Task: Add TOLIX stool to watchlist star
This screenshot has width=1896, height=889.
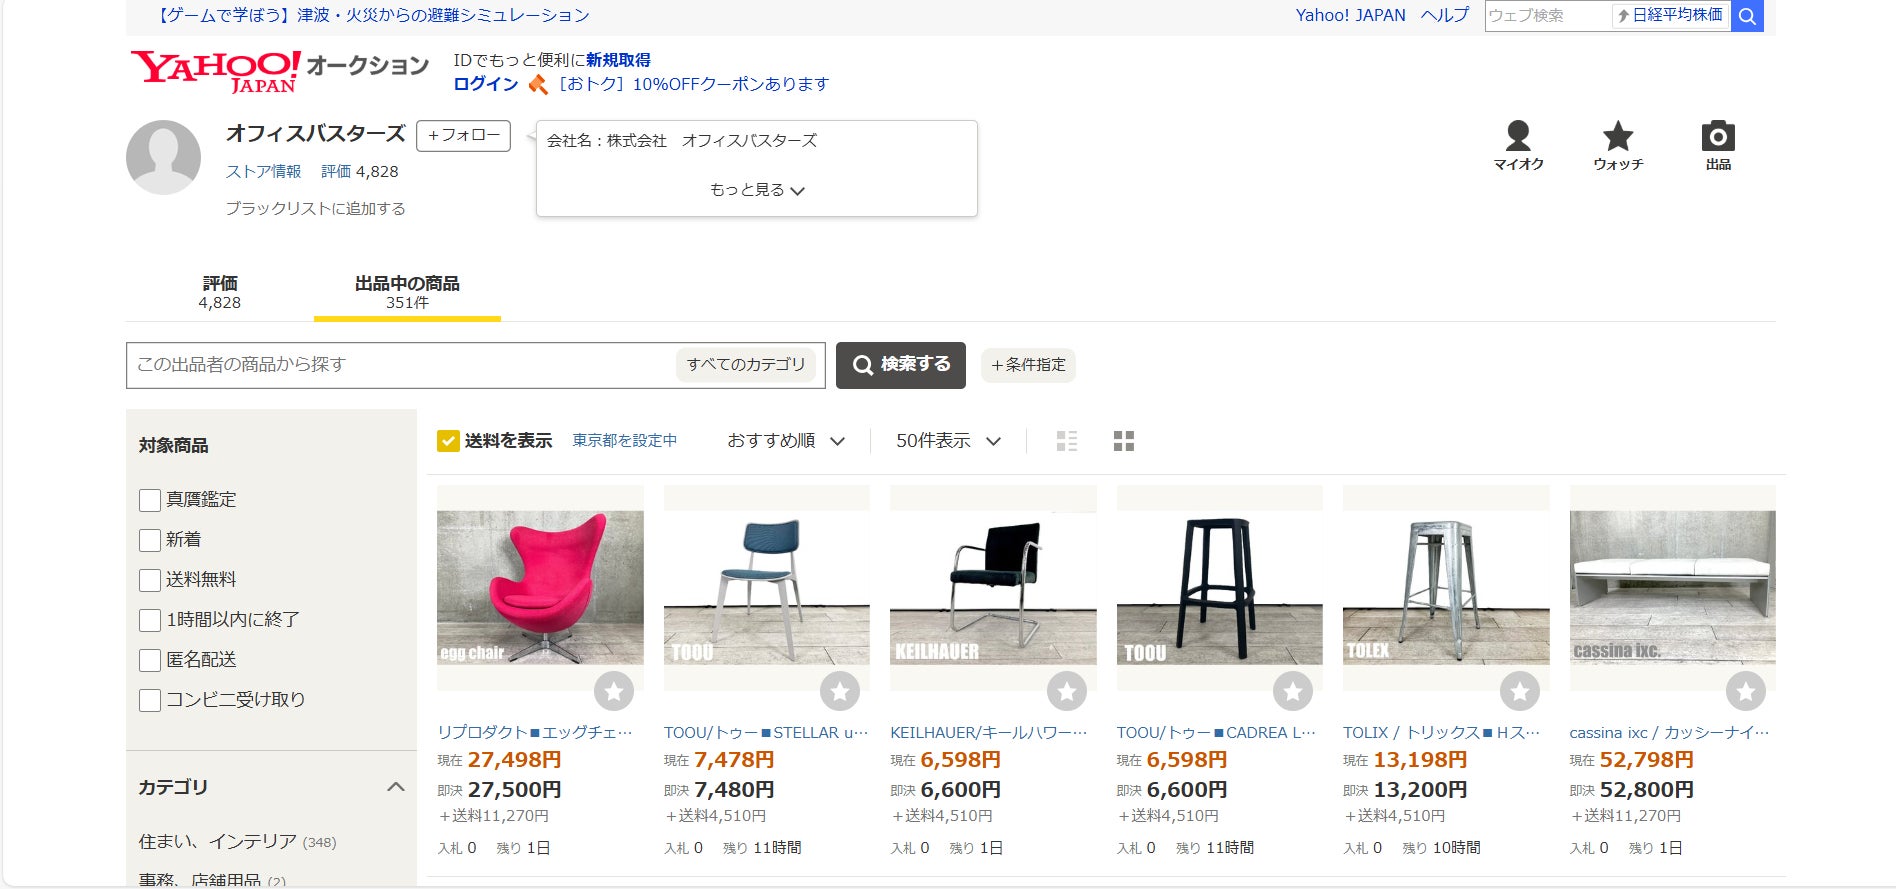Action: pos(1520,691)
